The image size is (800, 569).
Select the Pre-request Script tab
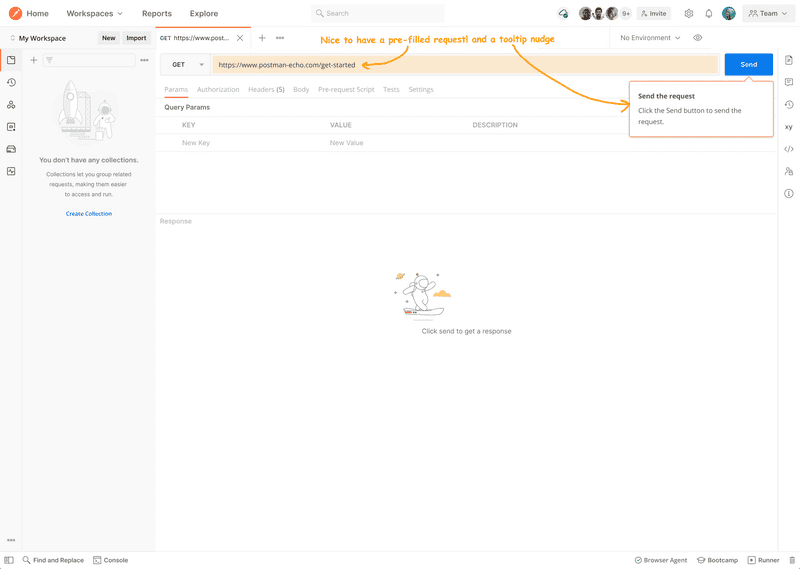point(346,90)
